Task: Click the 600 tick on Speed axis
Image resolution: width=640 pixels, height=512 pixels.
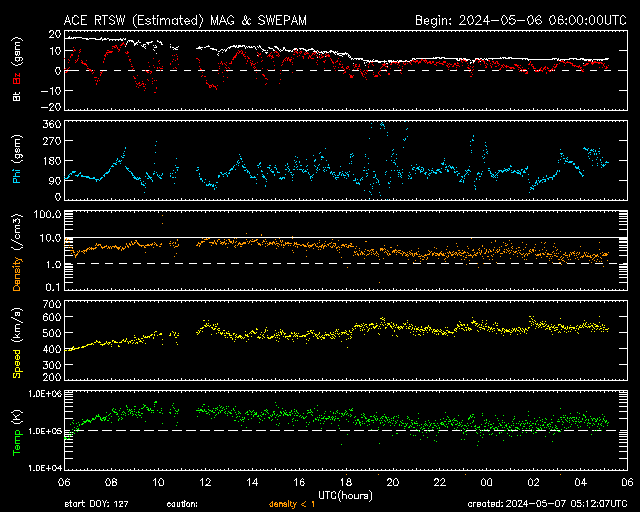Action: point(52,317)
